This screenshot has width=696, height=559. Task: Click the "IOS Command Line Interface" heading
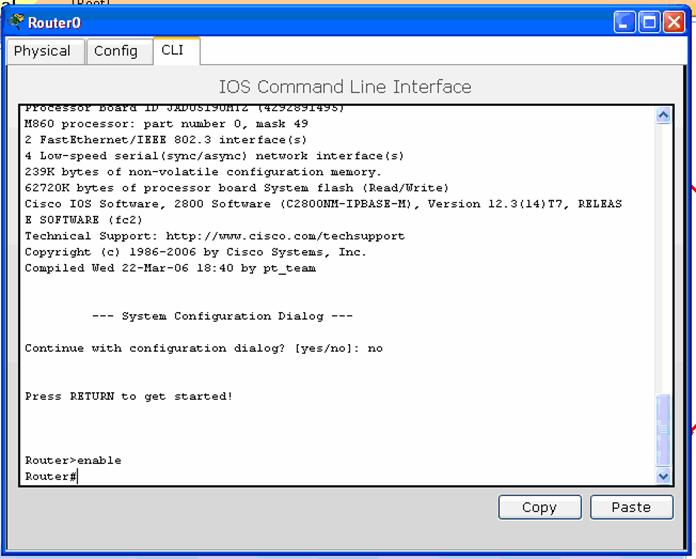(x=344, y=87)
